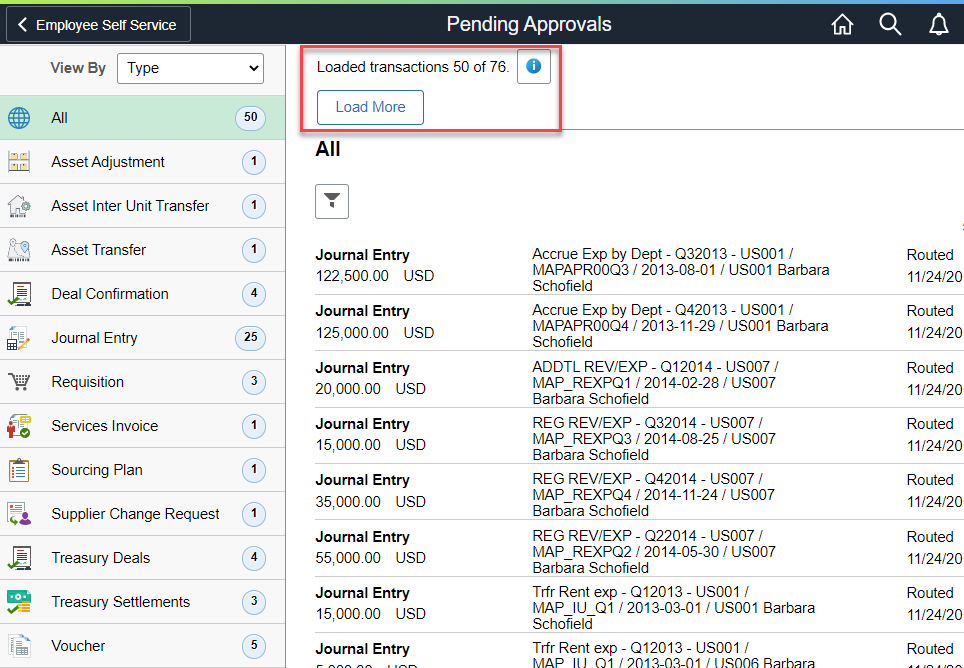Open the notifications bell icon

[938, 25]
